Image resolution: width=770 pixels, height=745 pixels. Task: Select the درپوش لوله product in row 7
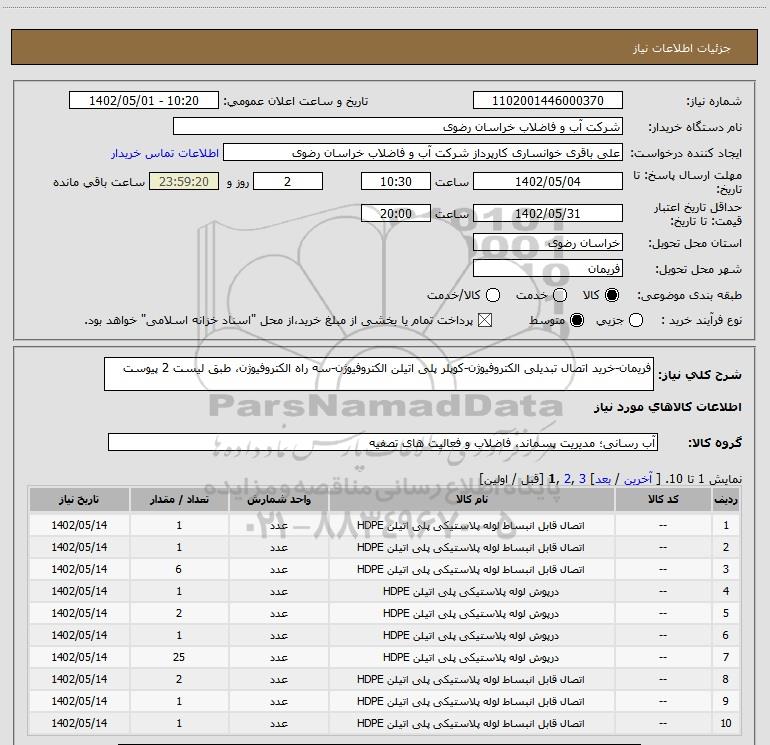(x=471, y=657)
